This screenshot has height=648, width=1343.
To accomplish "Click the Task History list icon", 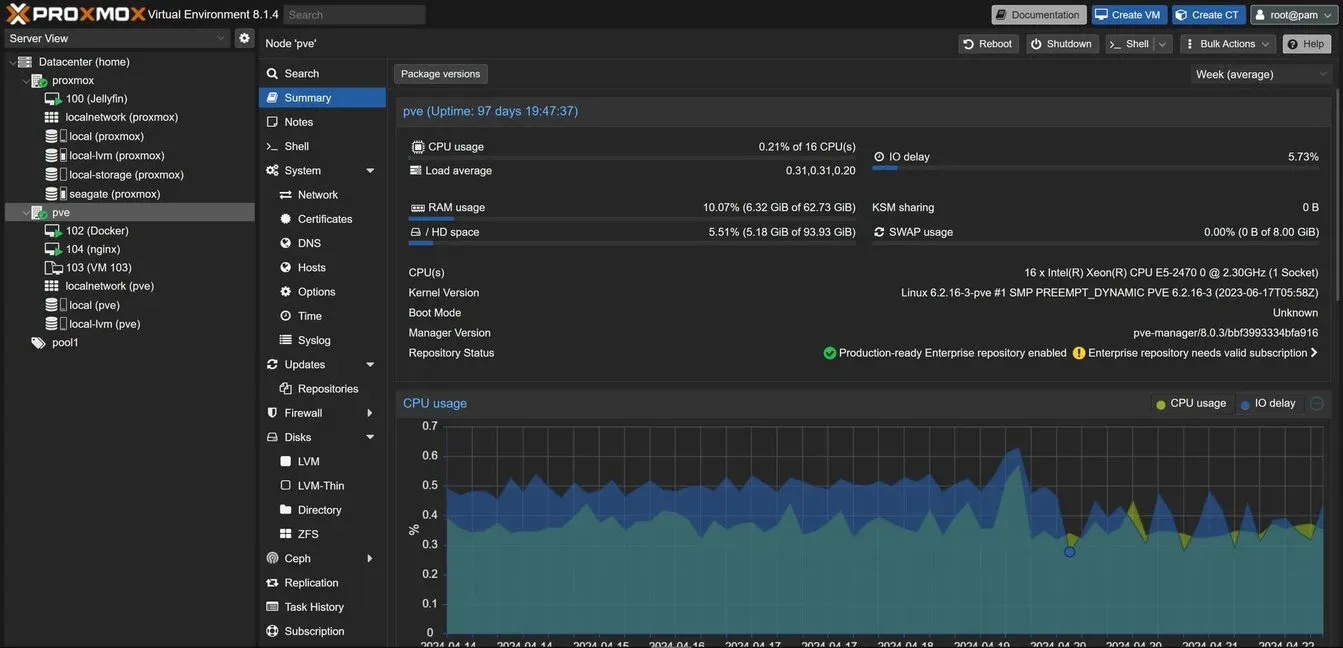I will click(272, 607).
